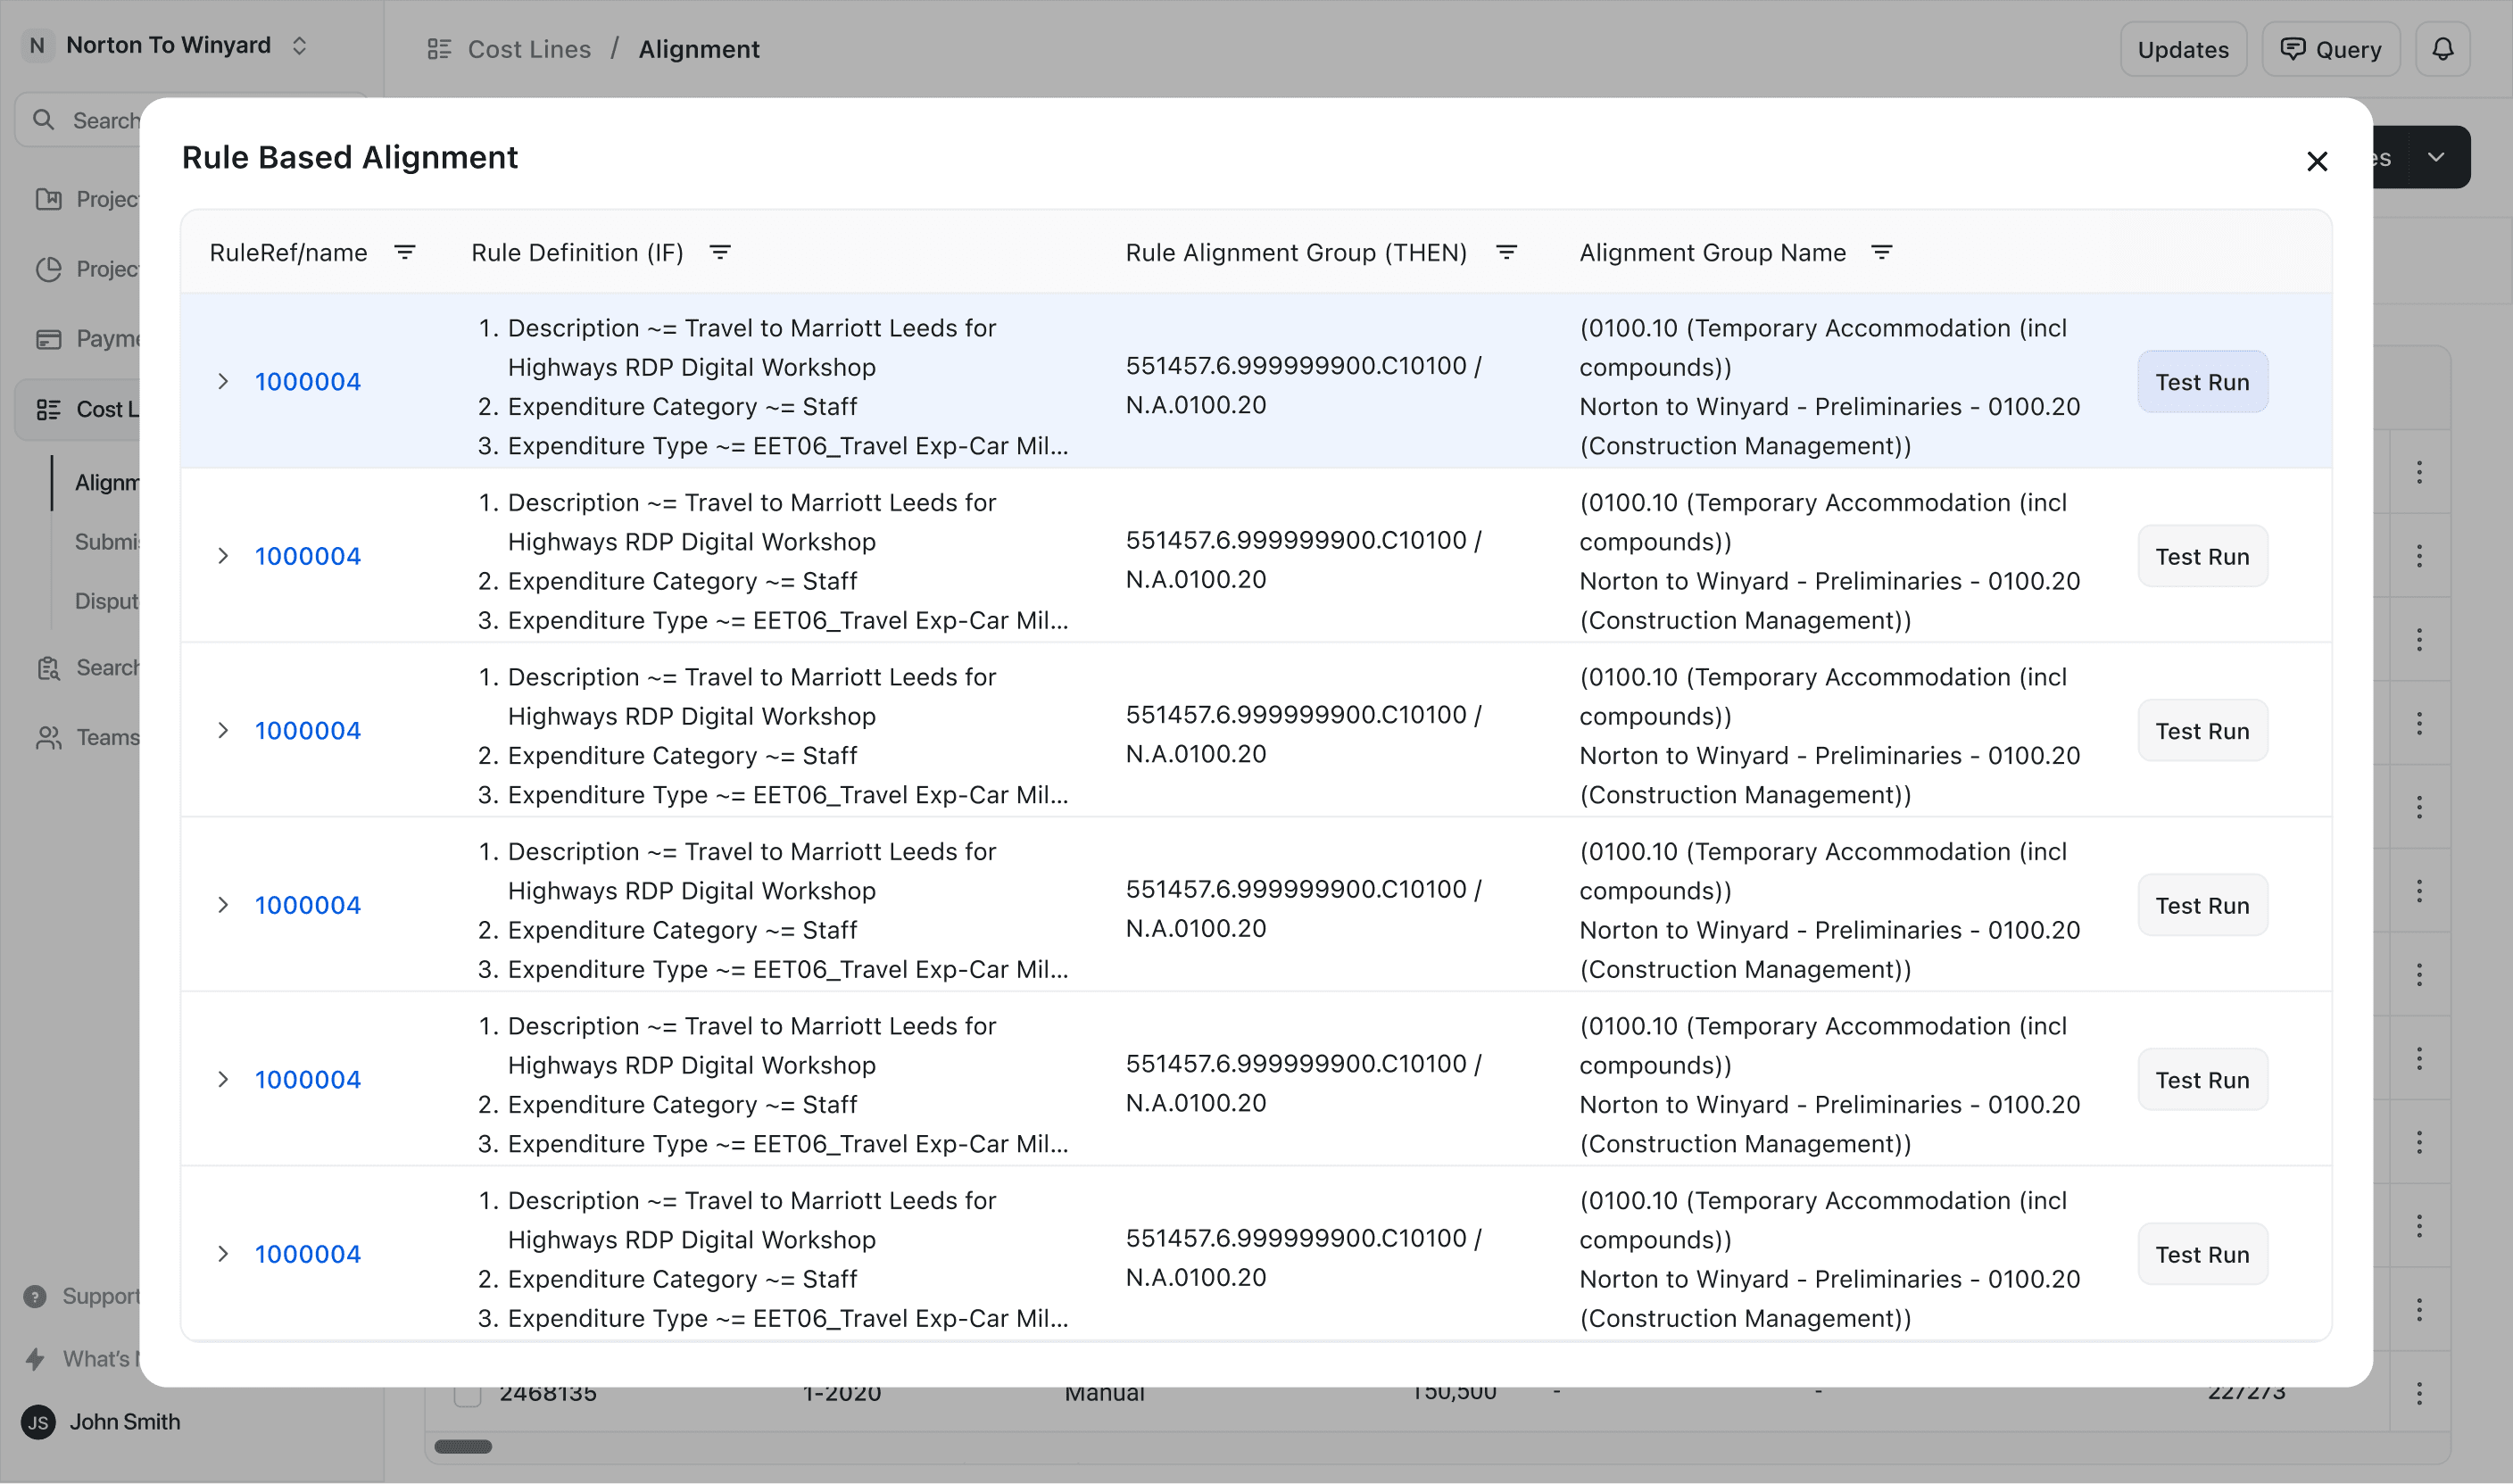Screen dimensions: 2513x1484
Task: Open the second Project pie chart icon item
Action: (48, 268)
